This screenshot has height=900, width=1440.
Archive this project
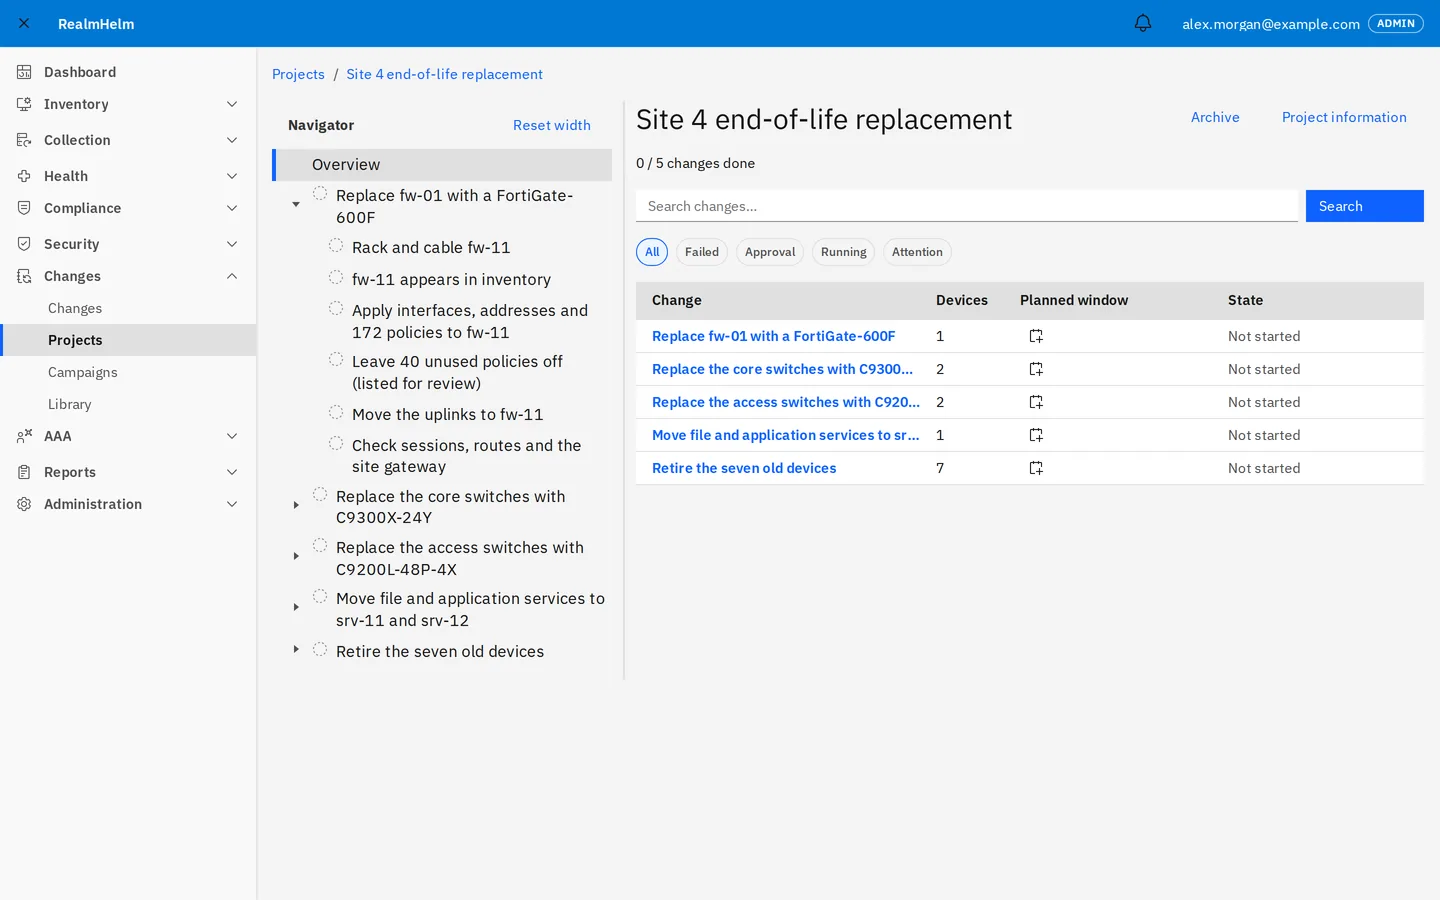pos(1215,117)
